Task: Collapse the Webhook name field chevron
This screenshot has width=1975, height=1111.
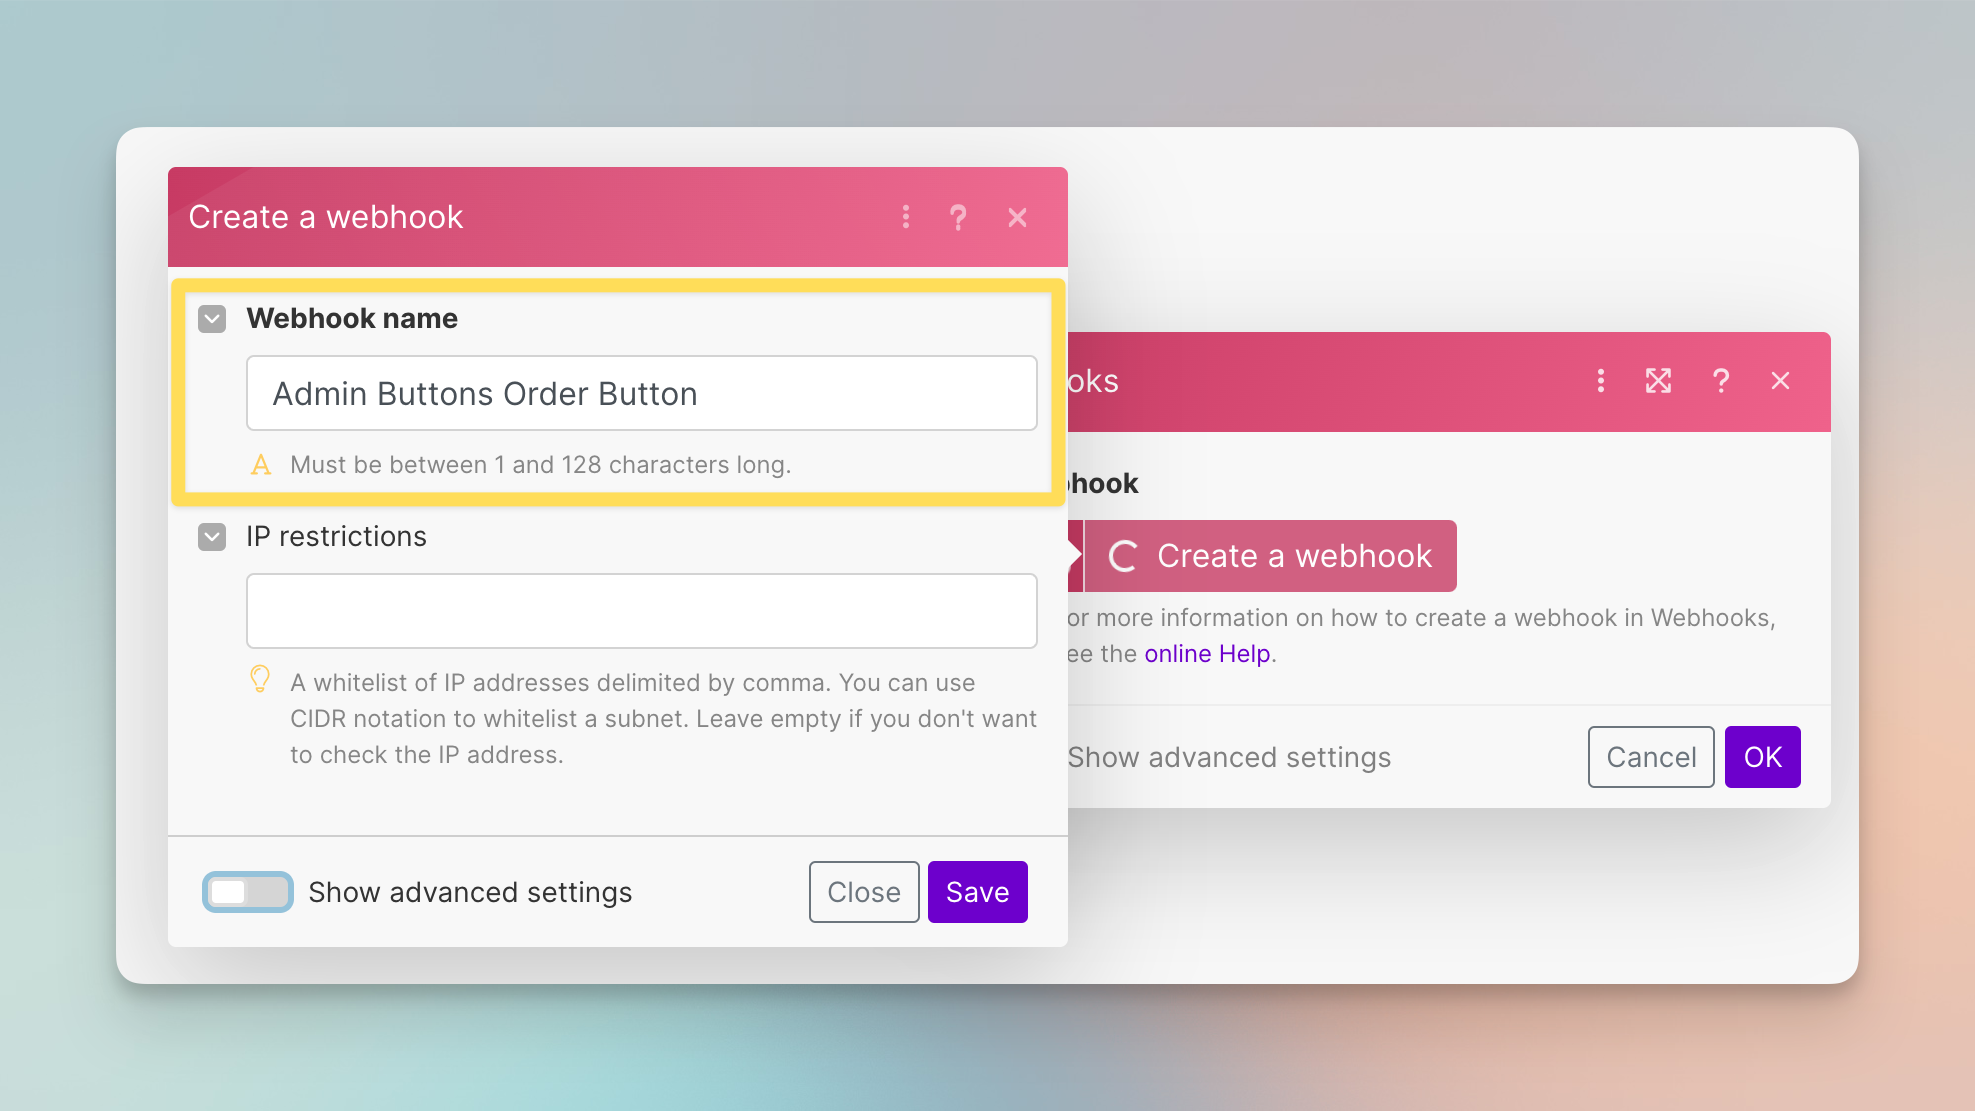Action: tap(212, 319)
